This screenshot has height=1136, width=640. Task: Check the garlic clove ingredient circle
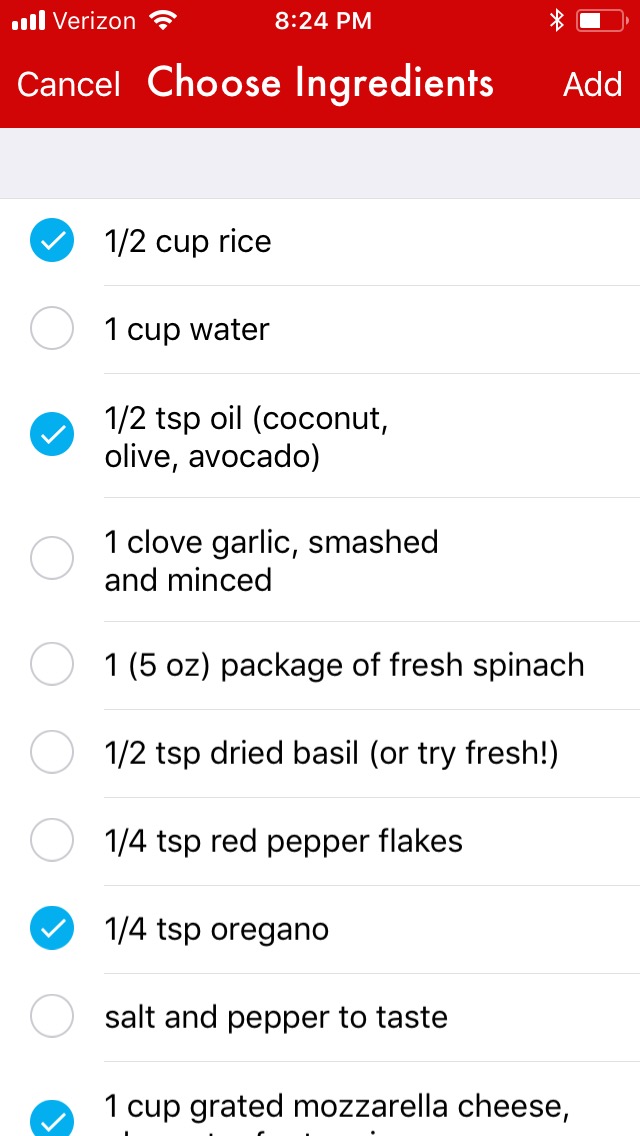(52, 558)
